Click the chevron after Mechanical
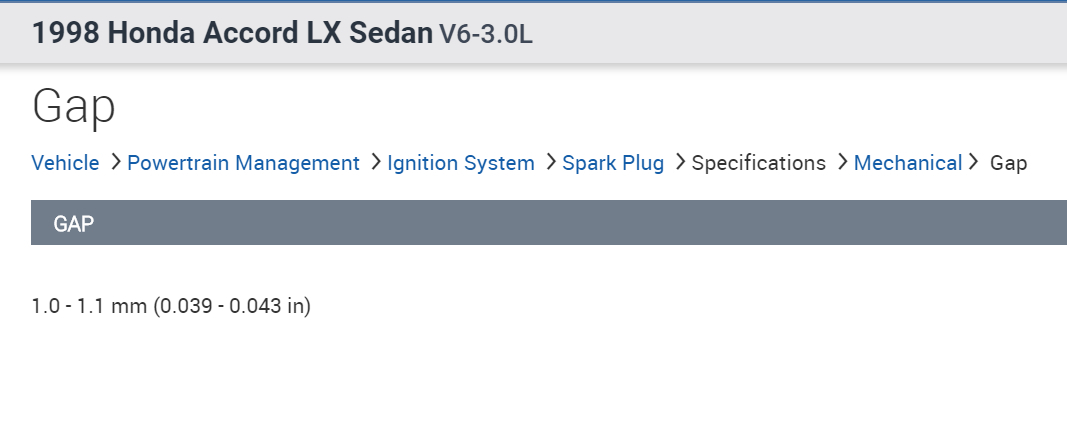The height and width of the screenshot is (434, 1067). point(972,162)
